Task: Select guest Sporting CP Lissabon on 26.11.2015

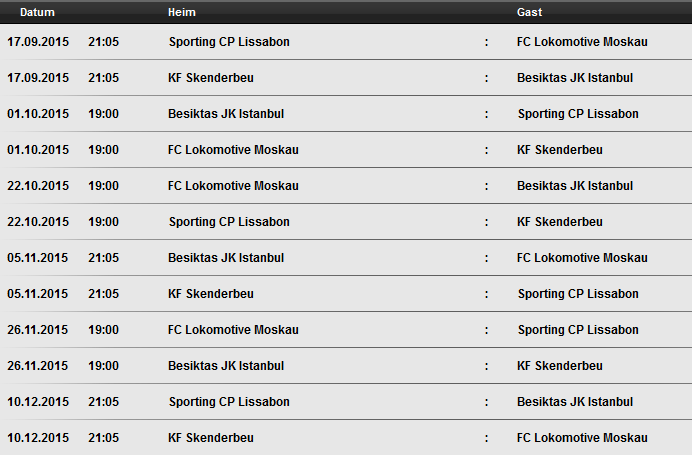Action: tap(578, 330)
